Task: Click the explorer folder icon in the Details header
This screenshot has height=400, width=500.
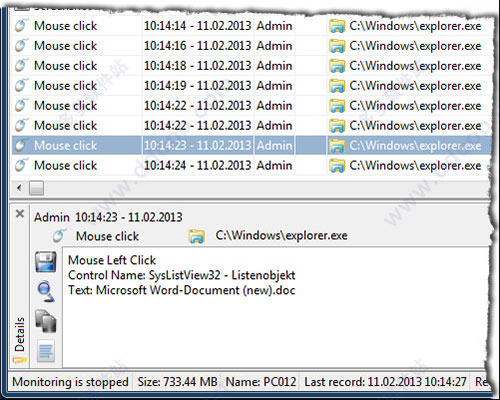Action: (x=196, y=236)
